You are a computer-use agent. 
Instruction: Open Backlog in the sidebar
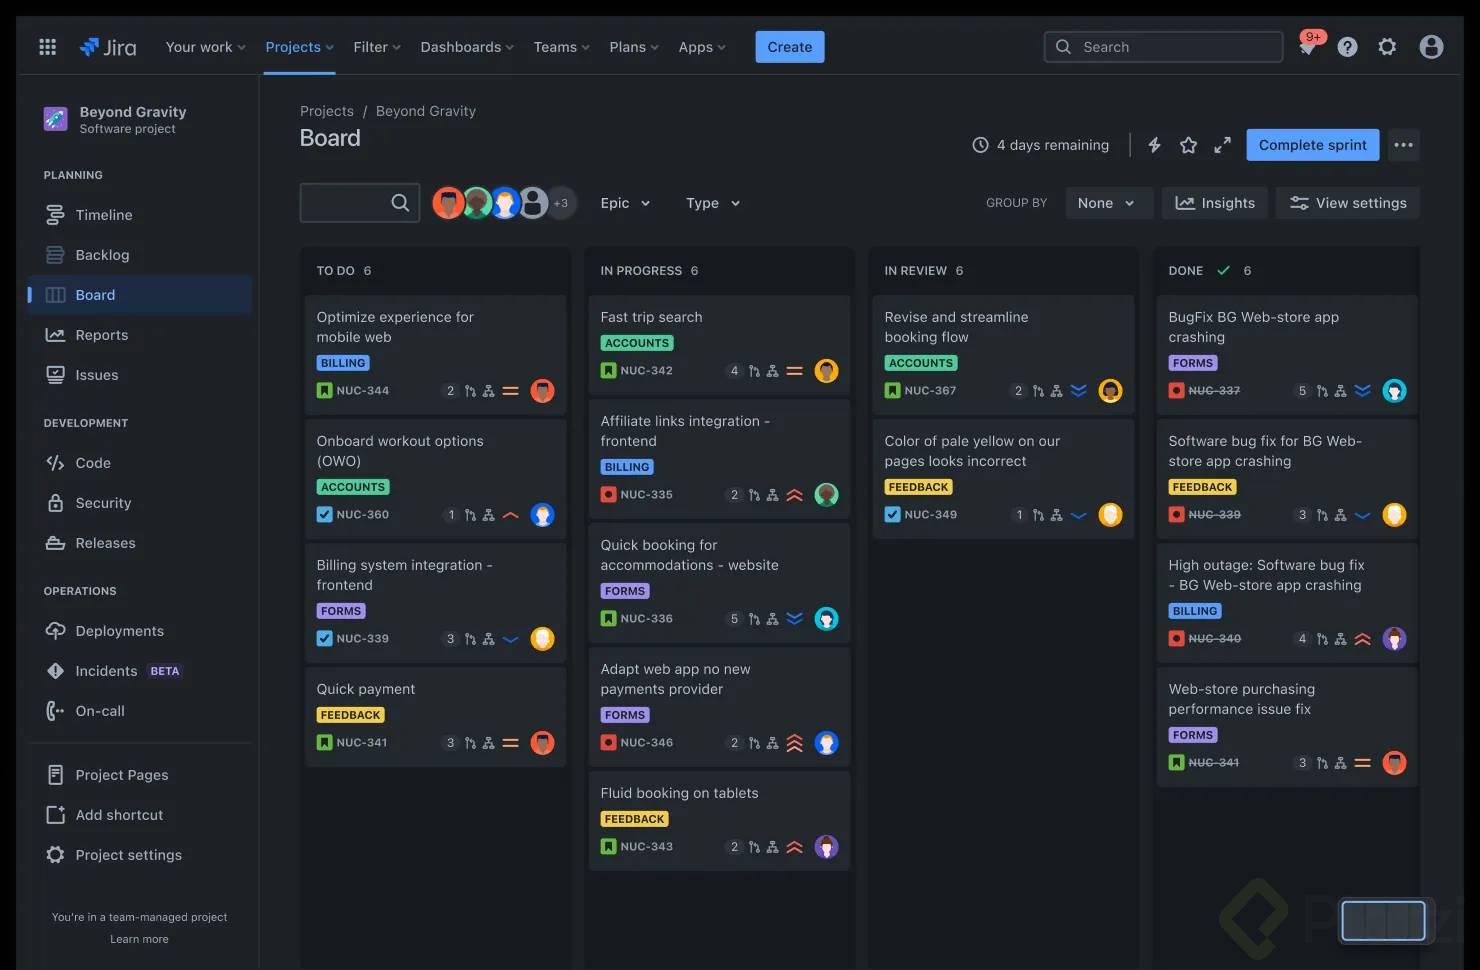[x=140, y=255]
